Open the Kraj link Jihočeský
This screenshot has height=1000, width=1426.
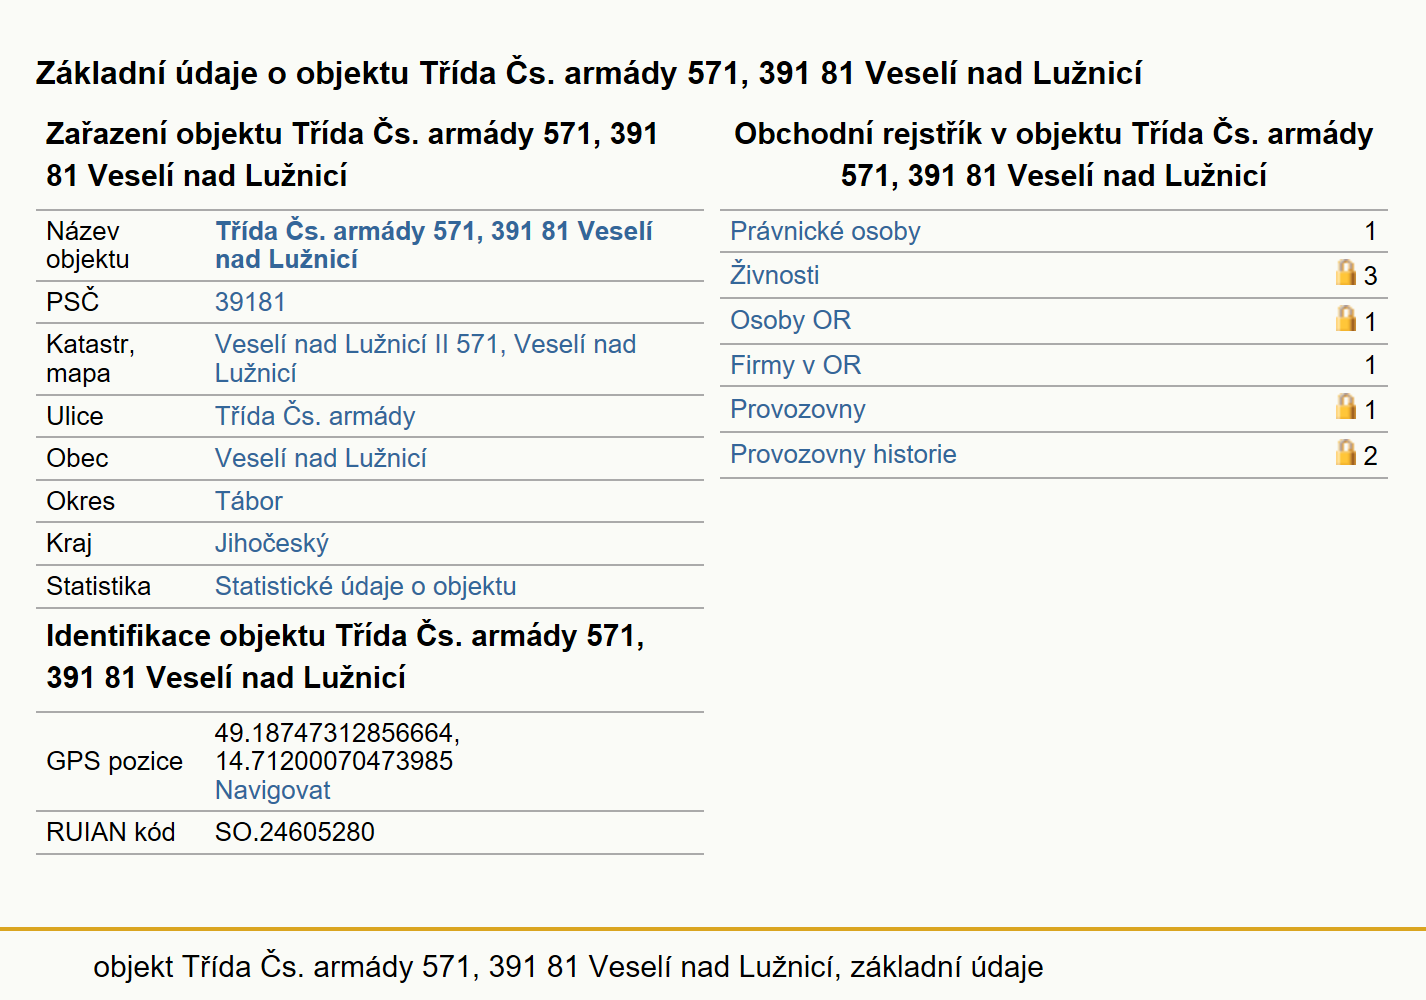pyautogui.click(x=271, y=543)
